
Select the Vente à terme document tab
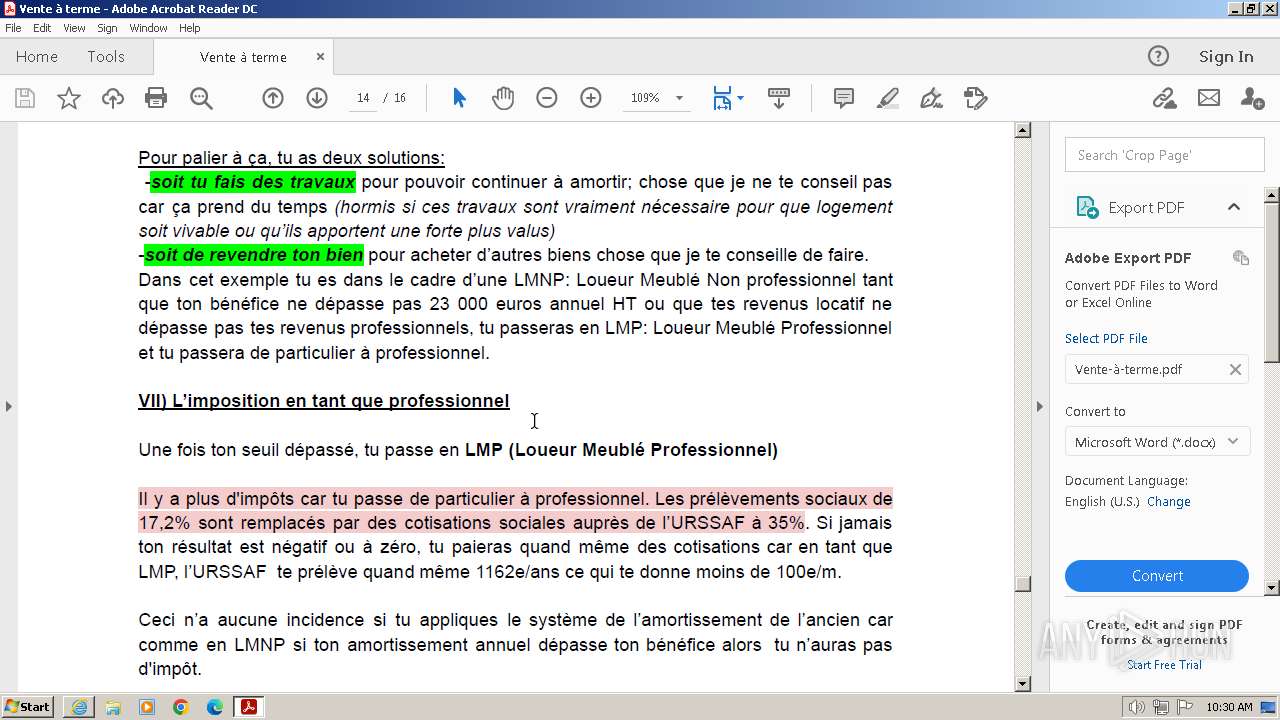tap(243, 57)
